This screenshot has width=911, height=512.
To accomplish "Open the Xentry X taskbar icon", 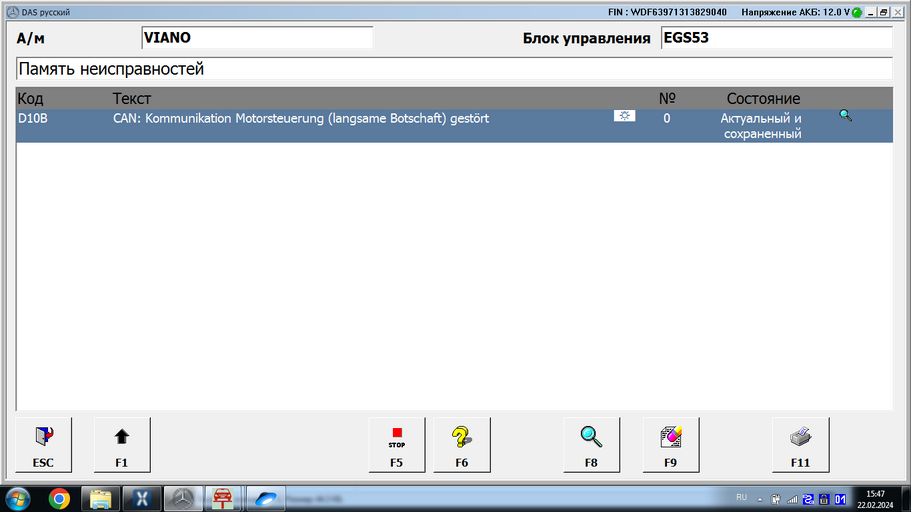I will (142, 499).
